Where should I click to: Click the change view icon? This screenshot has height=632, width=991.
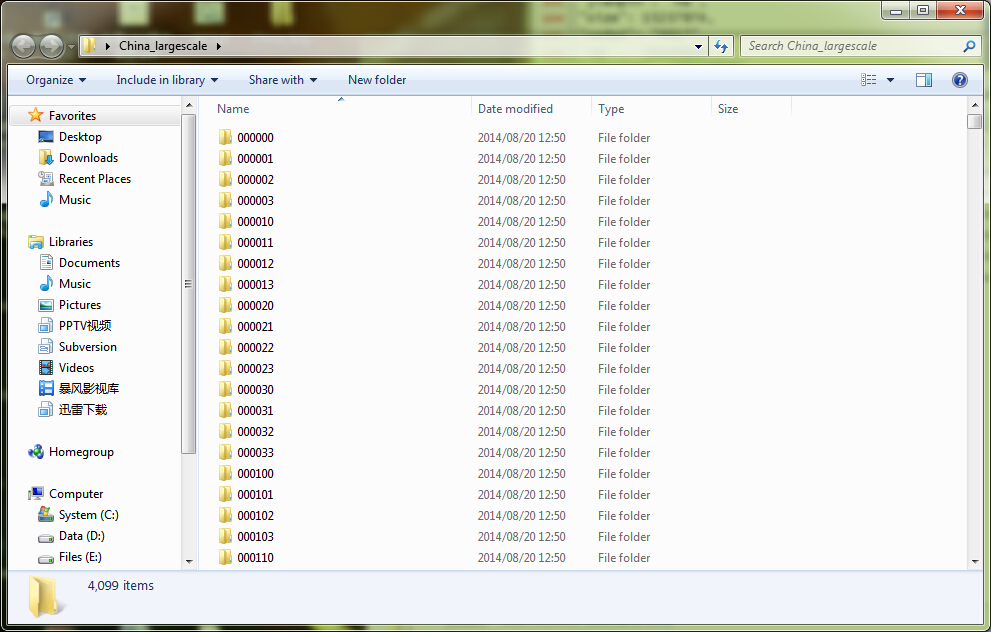click(869, 80)
